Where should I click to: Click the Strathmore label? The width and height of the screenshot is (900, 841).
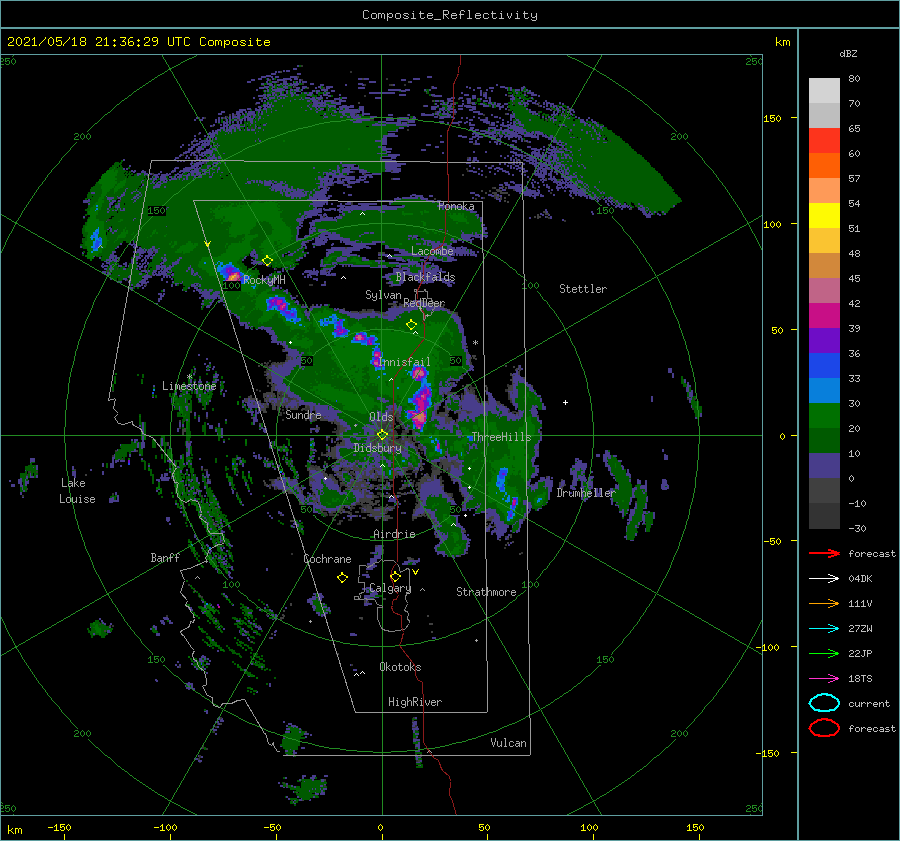tap(486, 592)
